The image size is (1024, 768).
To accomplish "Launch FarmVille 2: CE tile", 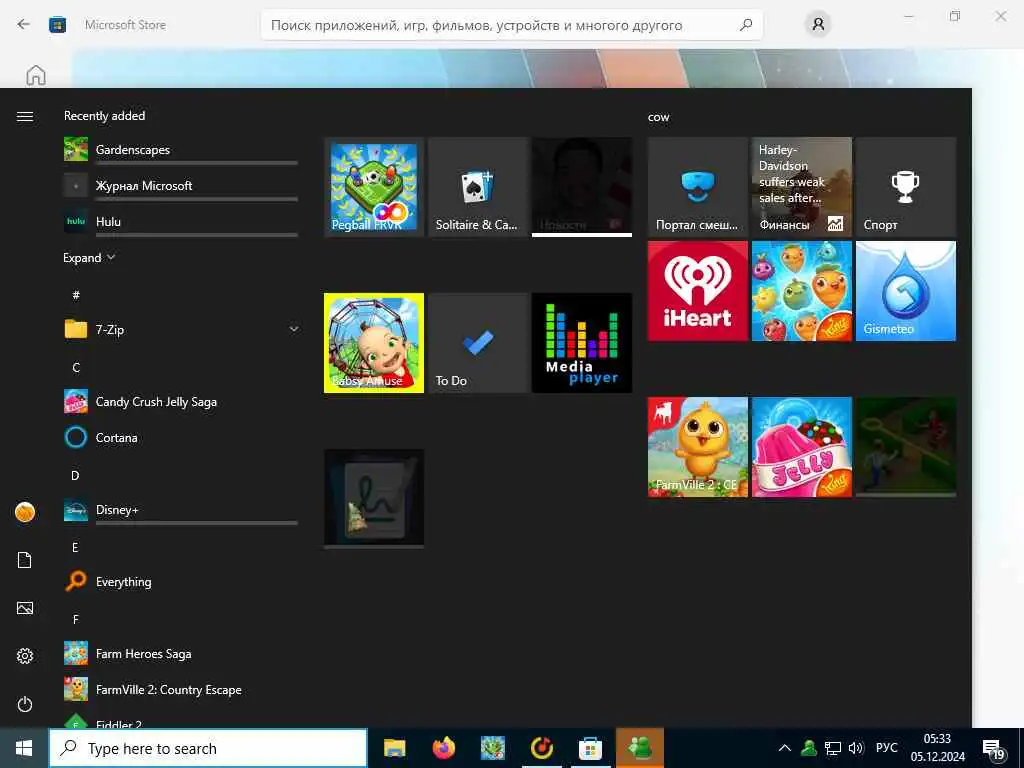I will point(697,447).
